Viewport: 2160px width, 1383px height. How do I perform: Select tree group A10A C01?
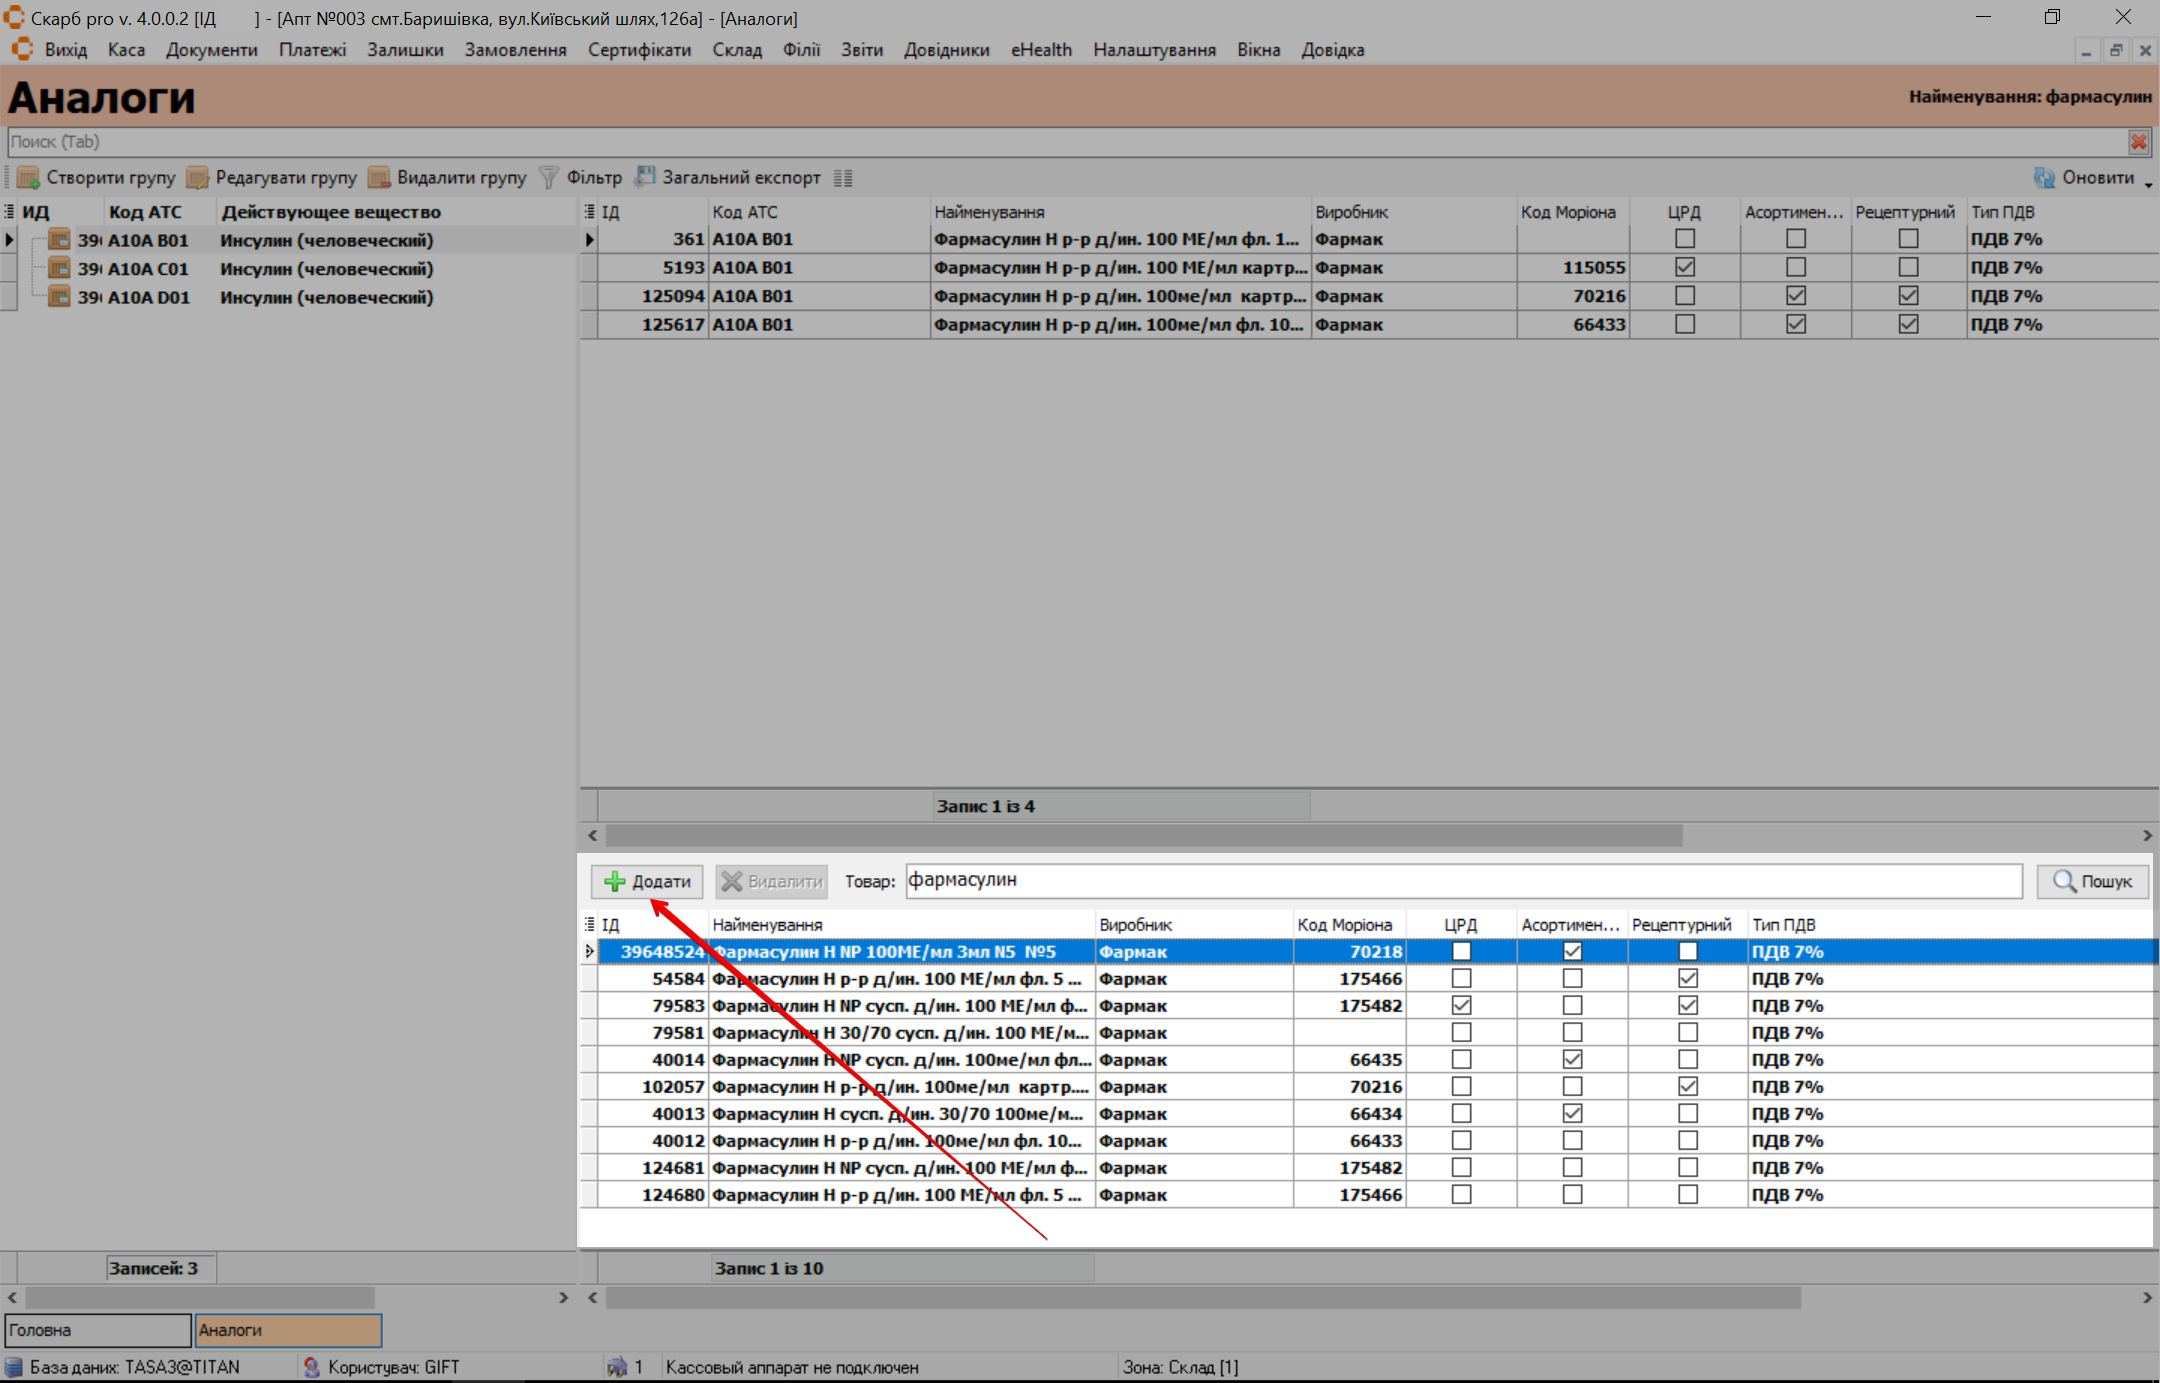(147, 269)
